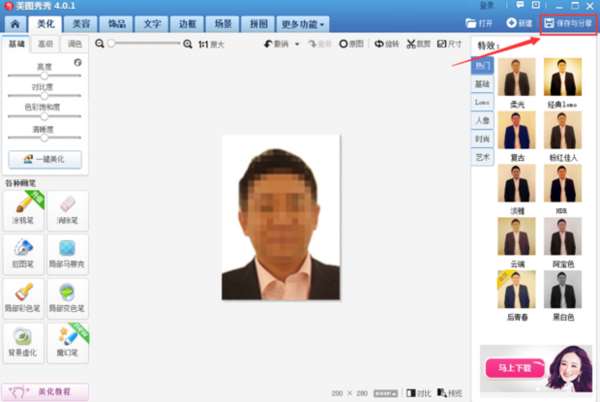Select the 局部变色笔 tool
600x402 pixels.
[x=68, y=298]
